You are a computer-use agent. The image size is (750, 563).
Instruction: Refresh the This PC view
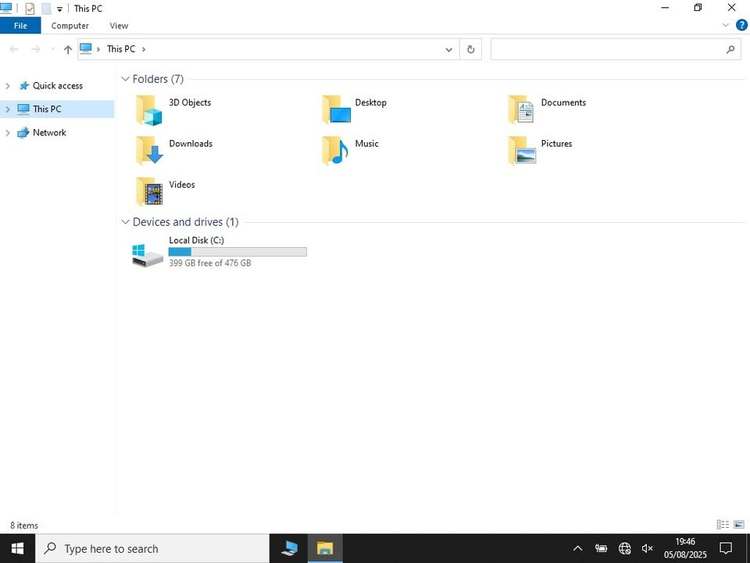(x=471, y=49)
